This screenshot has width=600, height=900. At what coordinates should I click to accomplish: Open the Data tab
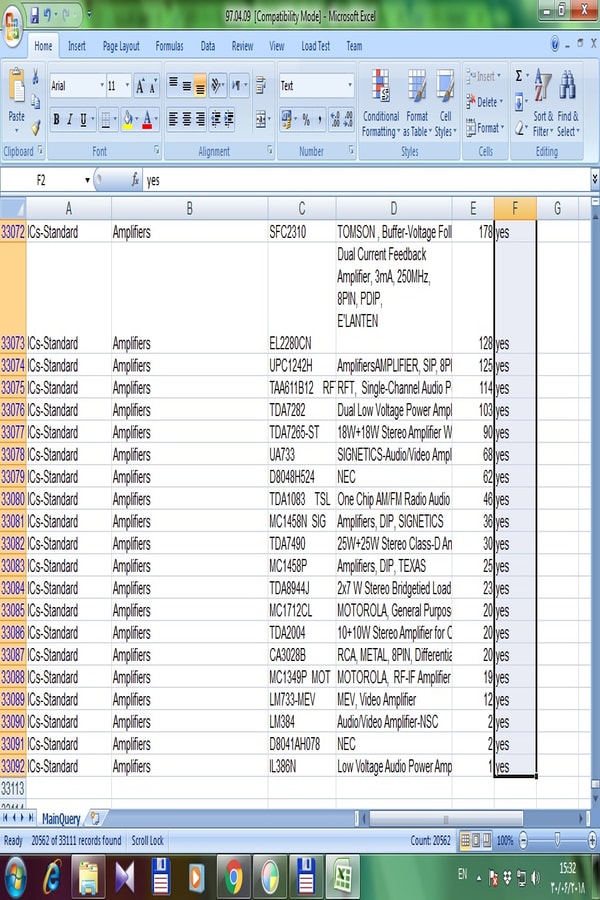pyautogui.click(x=208, y=46)
